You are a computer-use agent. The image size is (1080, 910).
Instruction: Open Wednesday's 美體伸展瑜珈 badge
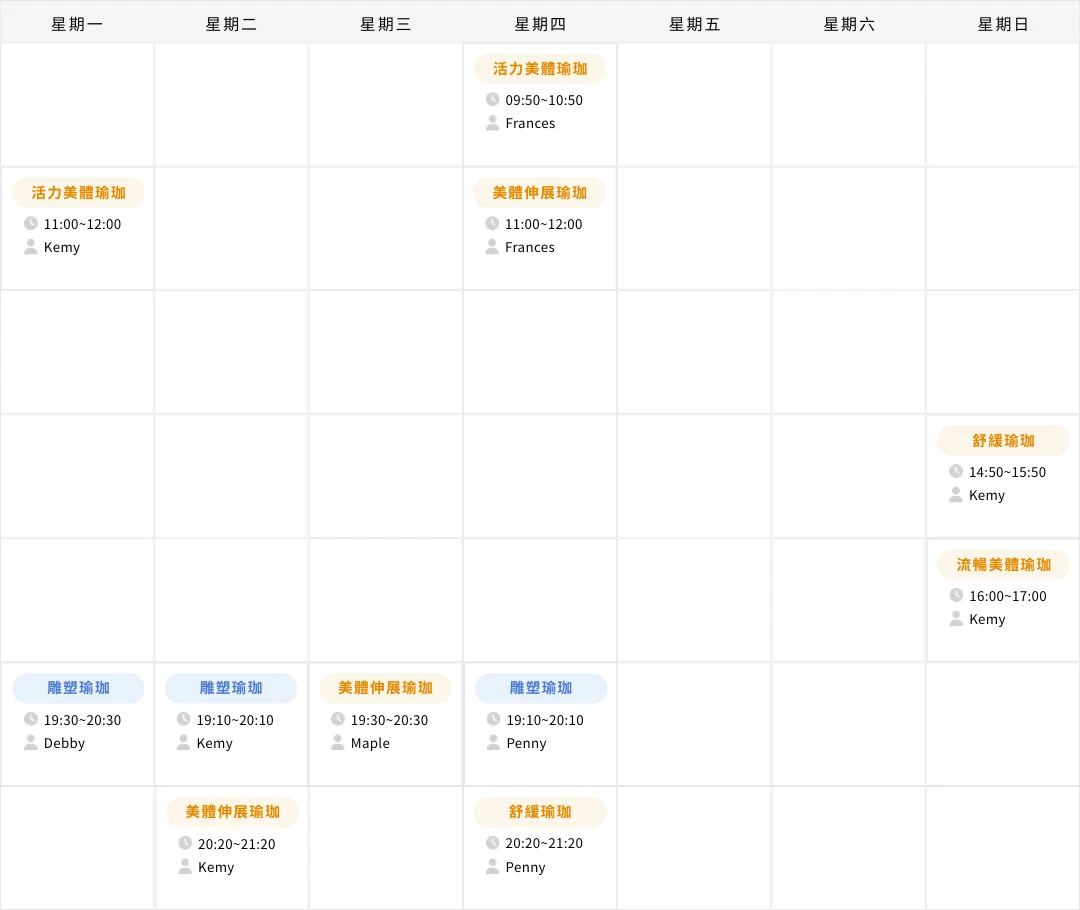385,688
